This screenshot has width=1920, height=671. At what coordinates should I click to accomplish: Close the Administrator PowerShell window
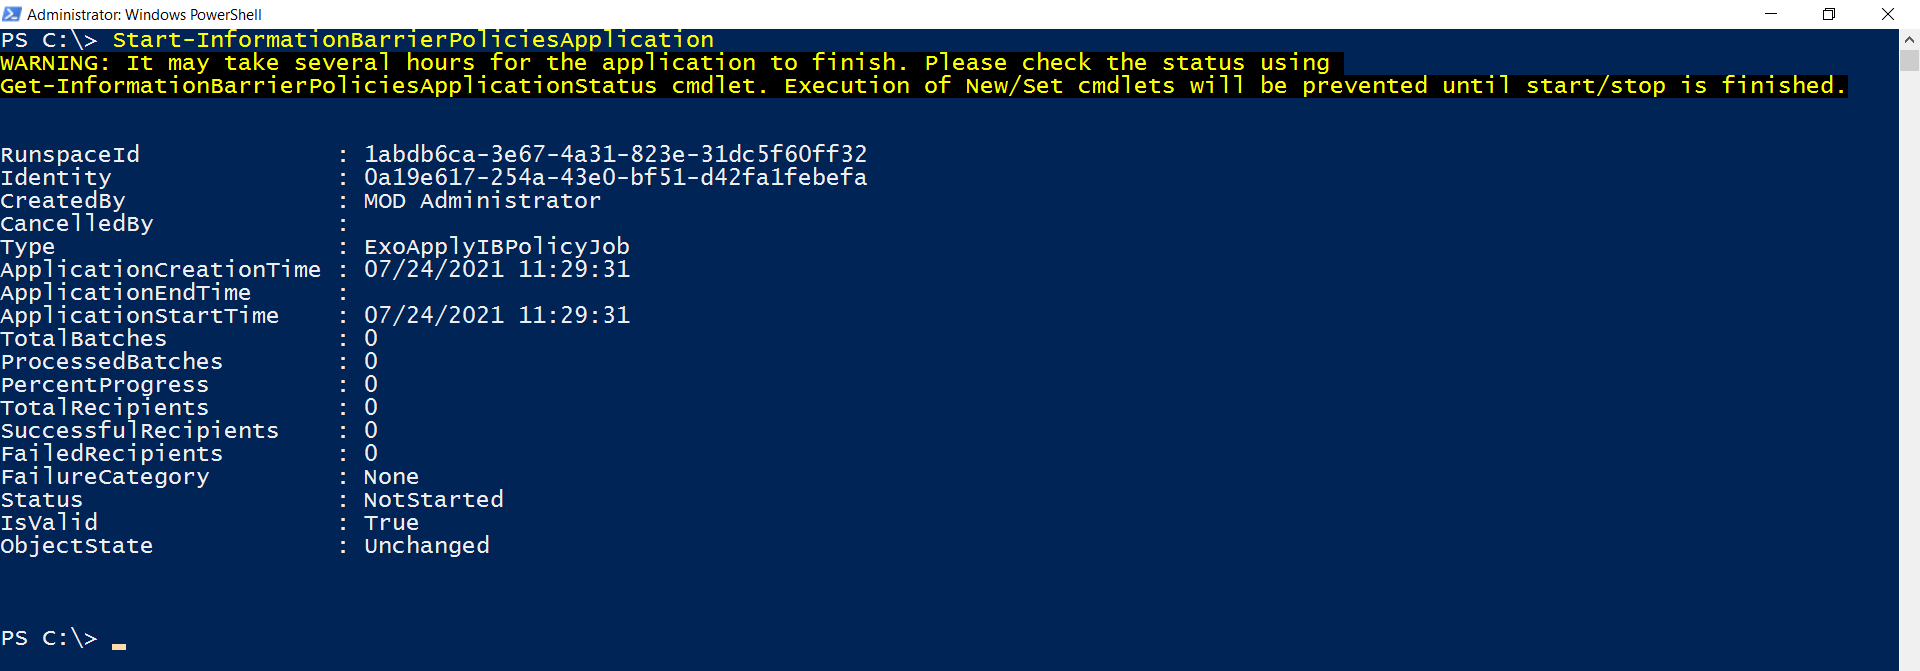click(1888, 14)
